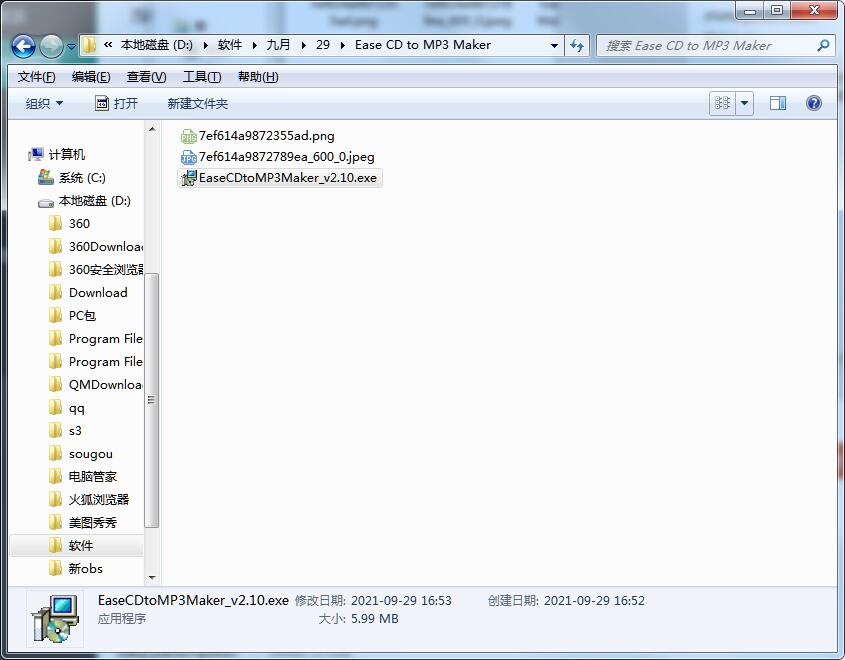Image resolution: width=845 pixels, height=660 pixels.
Task: Select EaseCDtoMP3Maker_v2.10.exe in file list
Action: point(279,178)
